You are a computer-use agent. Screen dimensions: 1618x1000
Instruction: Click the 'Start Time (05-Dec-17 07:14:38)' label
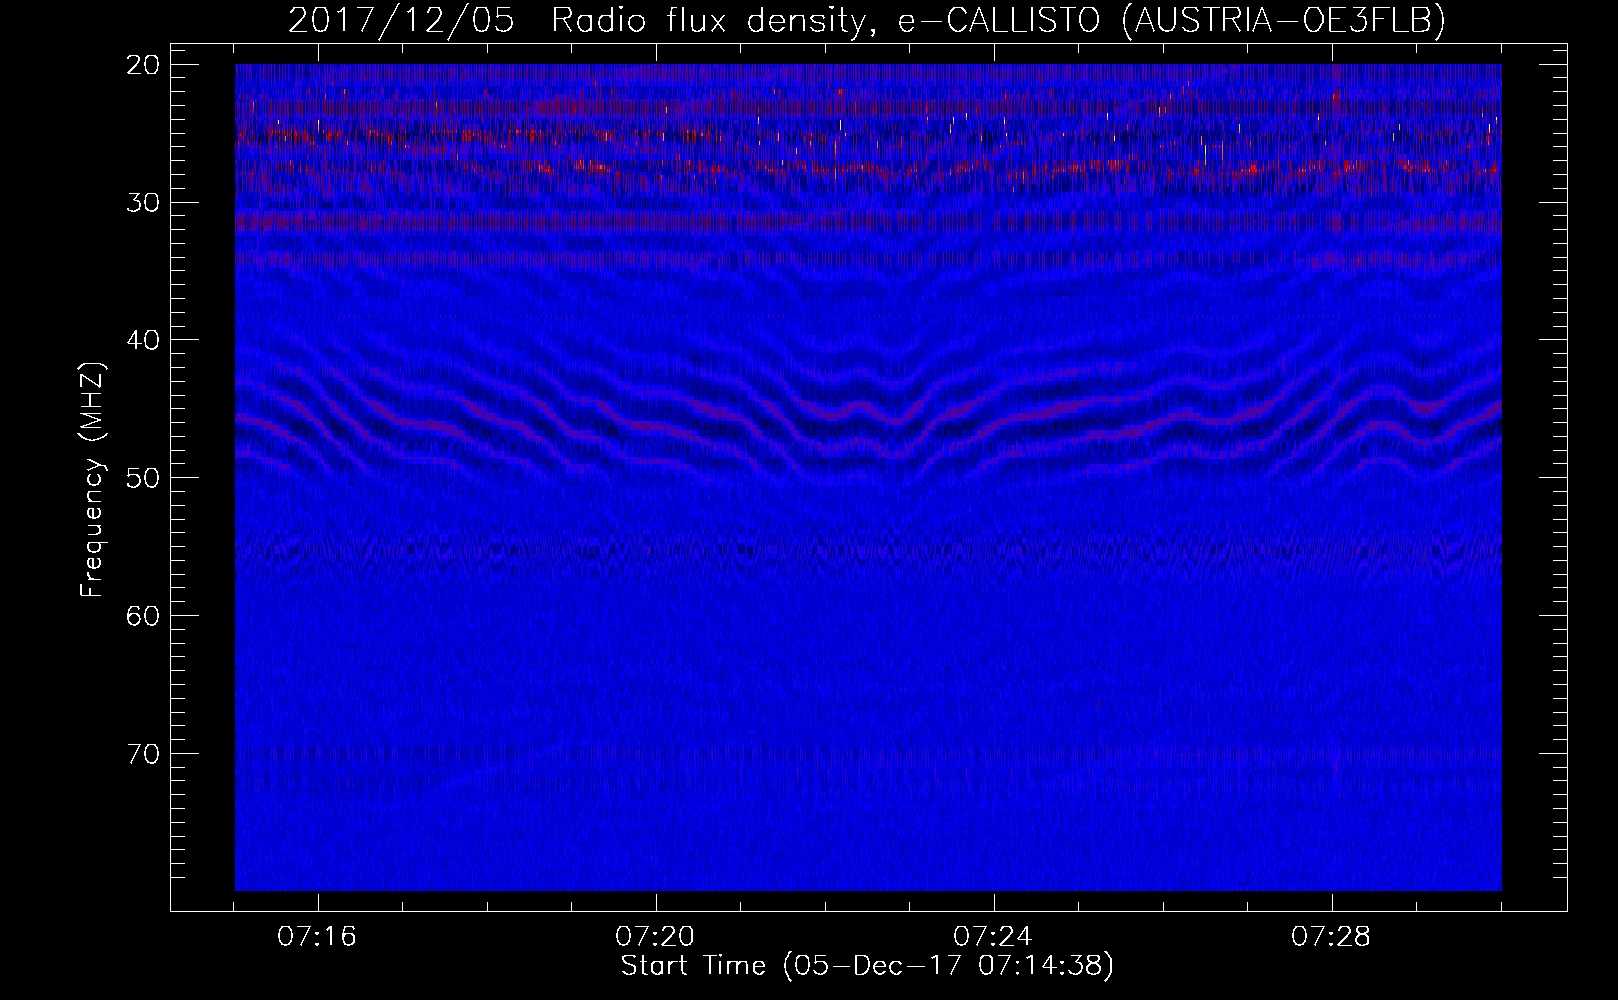(867, 966)
